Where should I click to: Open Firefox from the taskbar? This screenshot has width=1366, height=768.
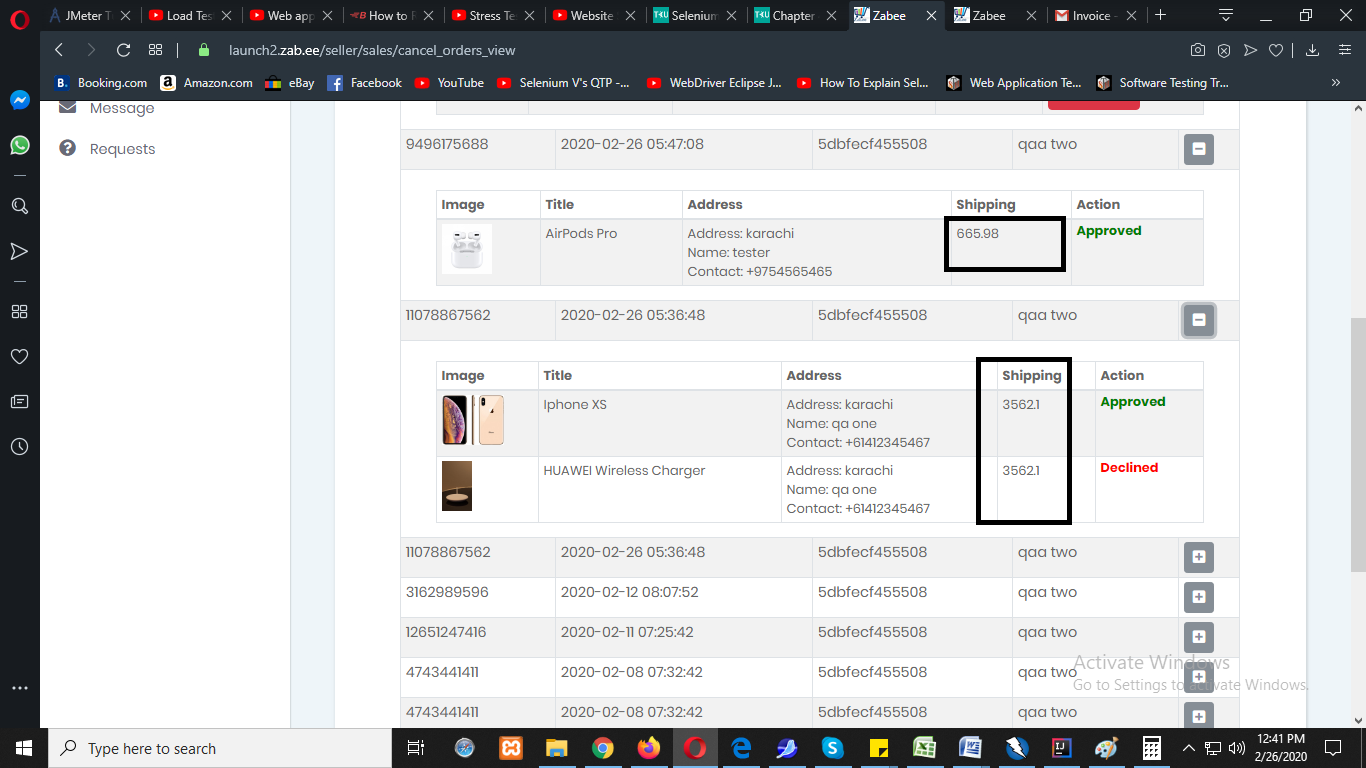(649, 748)
